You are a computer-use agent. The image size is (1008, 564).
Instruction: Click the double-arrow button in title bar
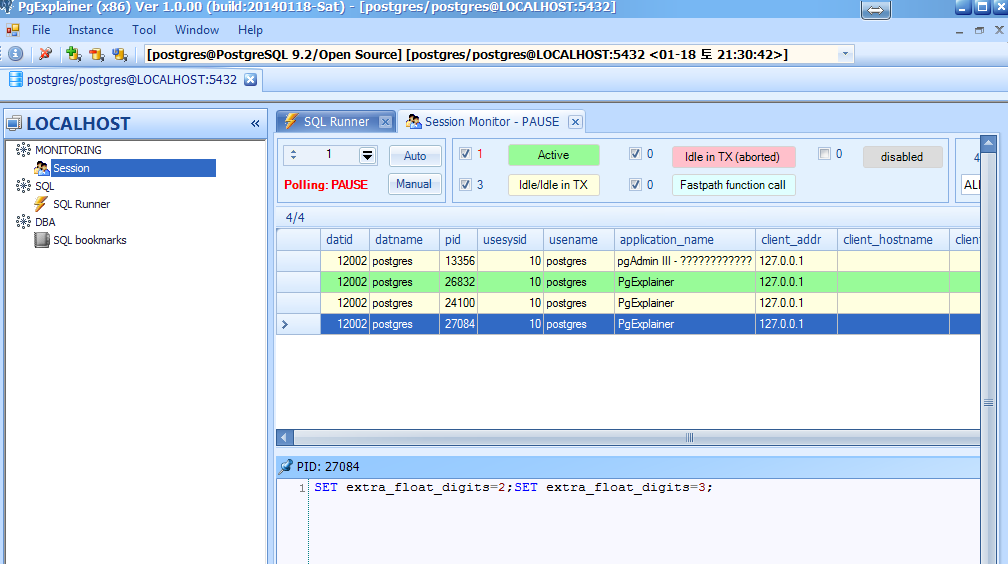click(x=876, y=10)
